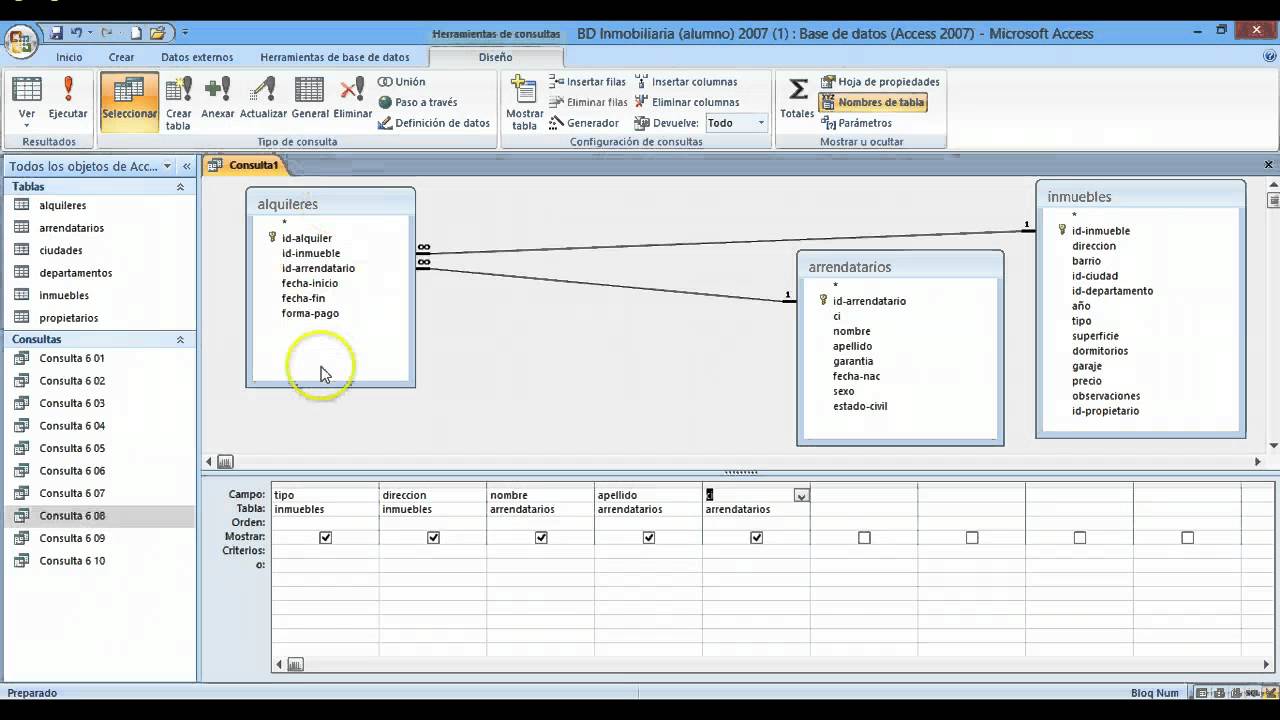
Task: Click Insertar columnas
Action: coord(686,82)
